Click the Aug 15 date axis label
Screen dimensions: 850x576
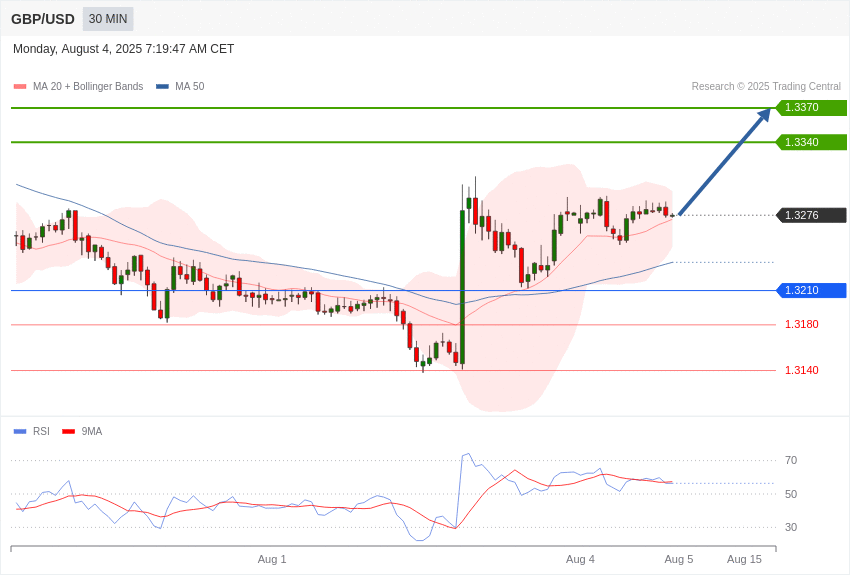[x=744, y=559]
